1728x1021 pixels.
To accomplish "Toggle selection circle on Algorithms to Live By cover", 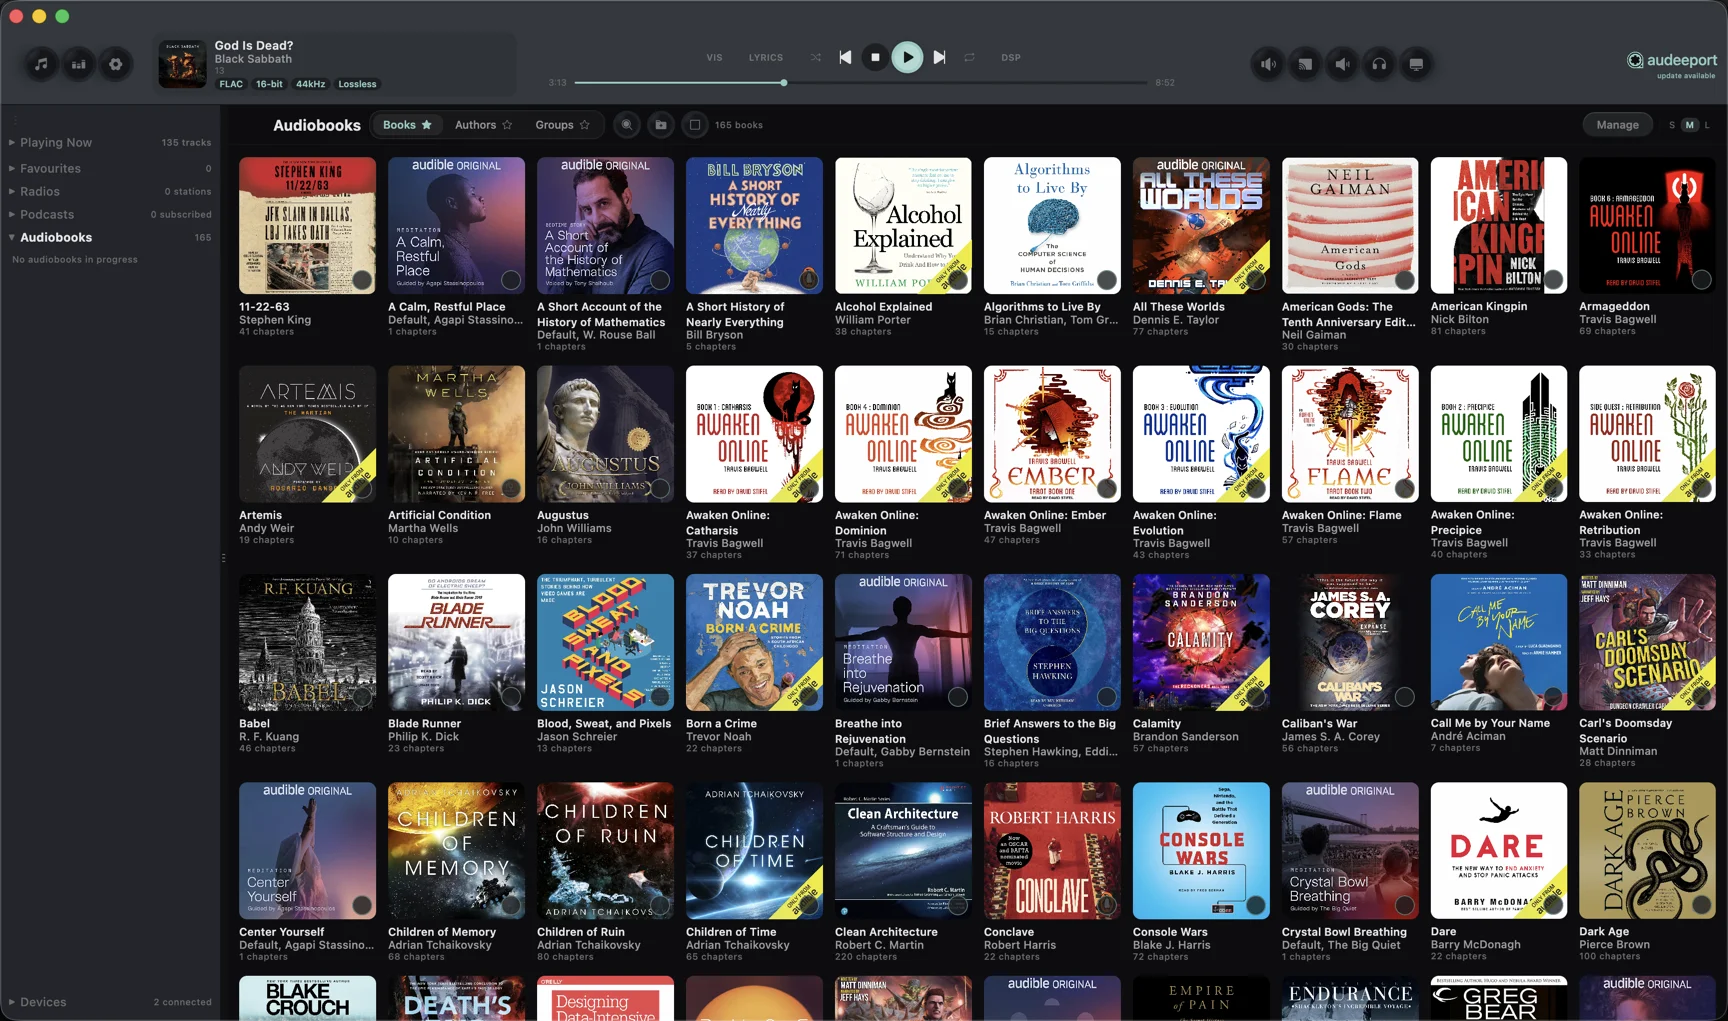I will tap(1107, 280).
